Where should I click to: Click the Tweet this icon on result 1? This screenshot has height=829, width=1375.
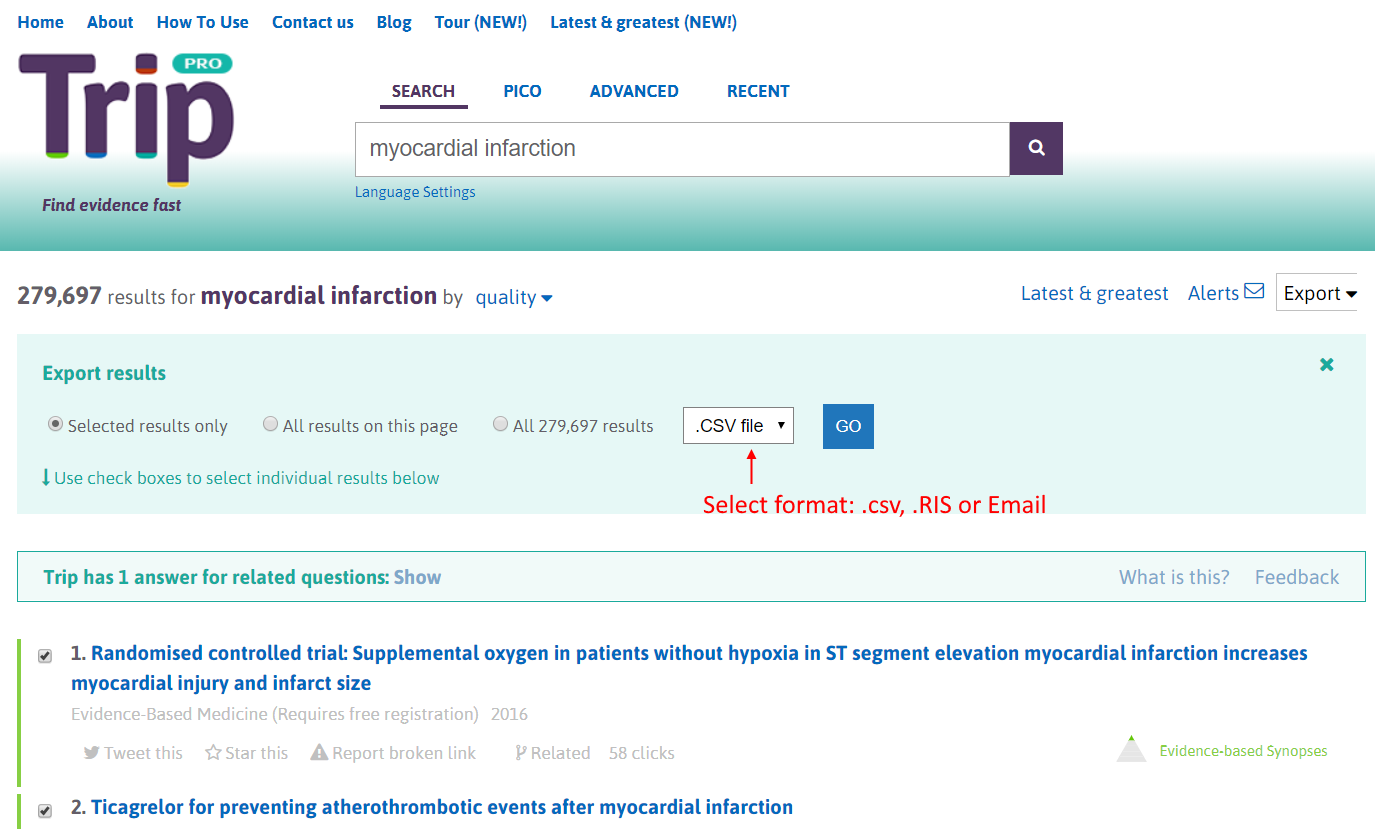click(91, 752)
